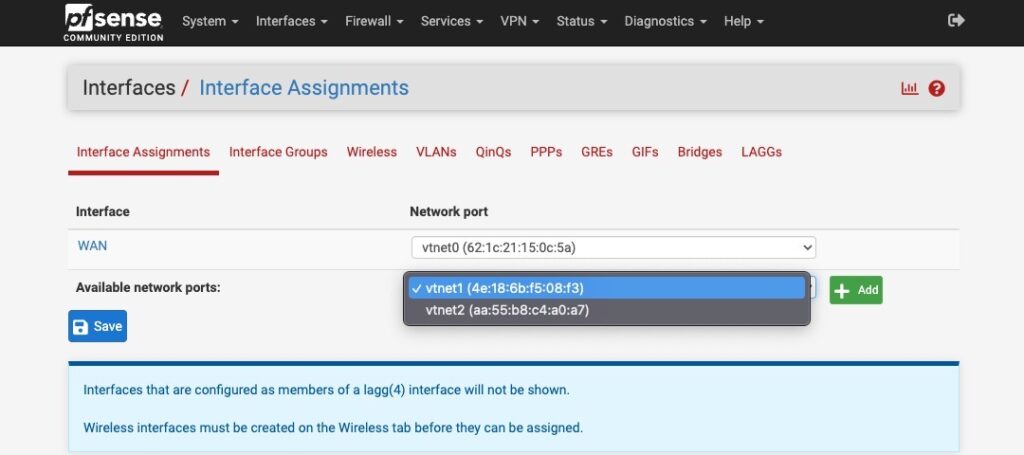
Task: Expand the Services dropdown menu
Action: (x=452, y=22)
